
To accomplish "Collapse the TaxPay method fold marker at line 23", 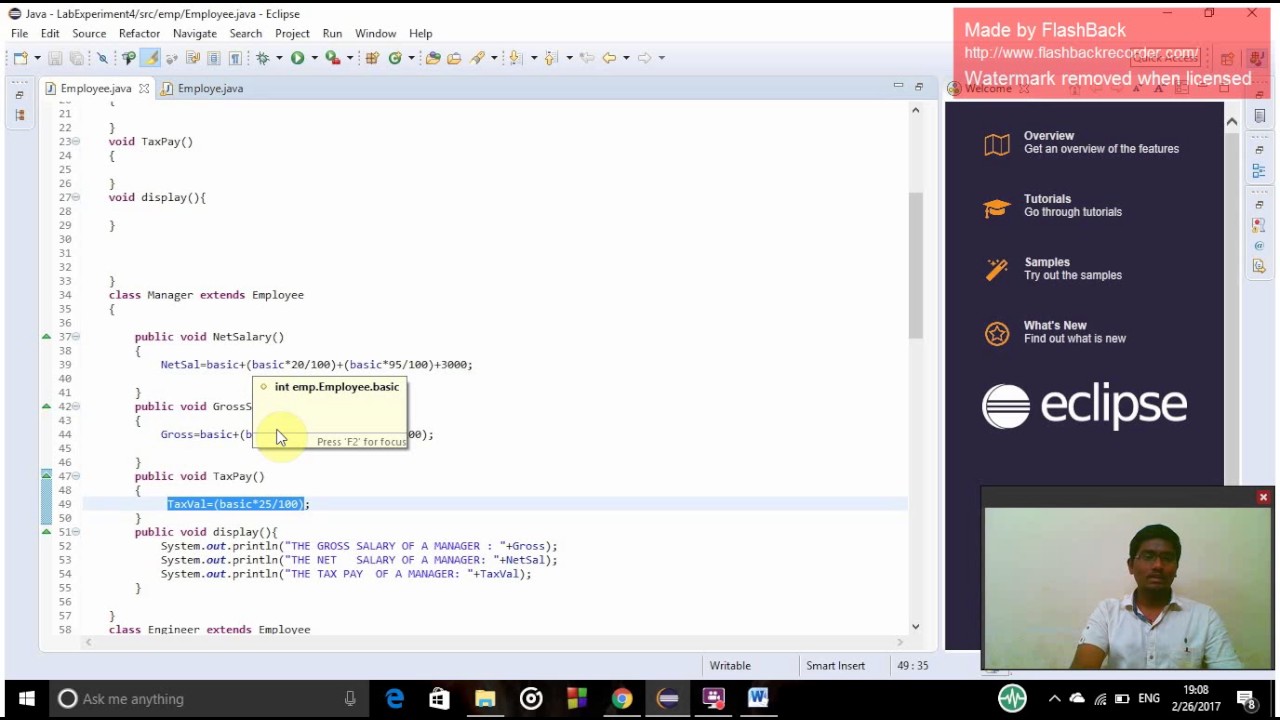I will pyautogui.click(x=76, y=142).
